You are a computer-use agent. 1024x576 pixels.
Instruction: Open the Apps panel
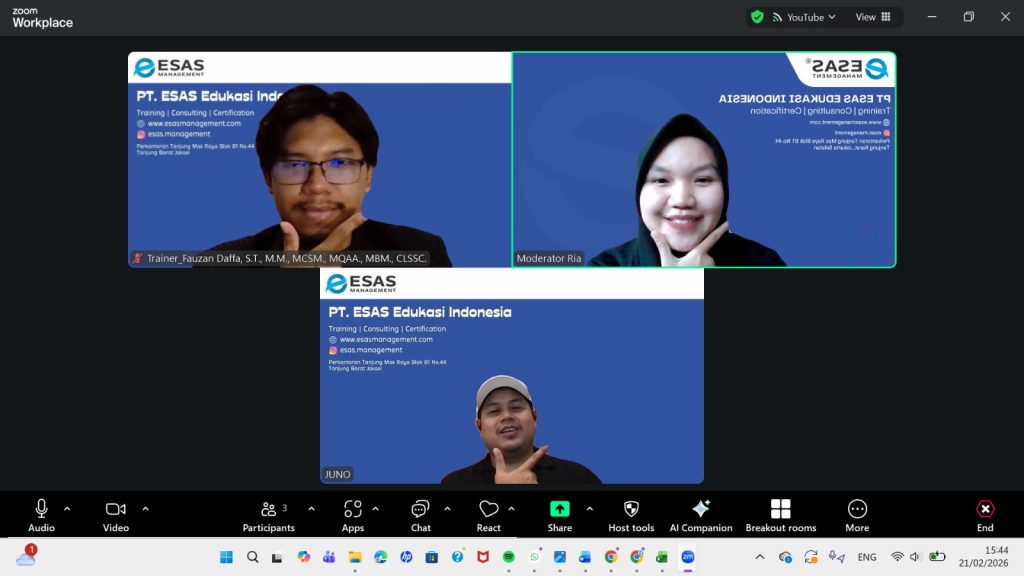pos(353,515)
